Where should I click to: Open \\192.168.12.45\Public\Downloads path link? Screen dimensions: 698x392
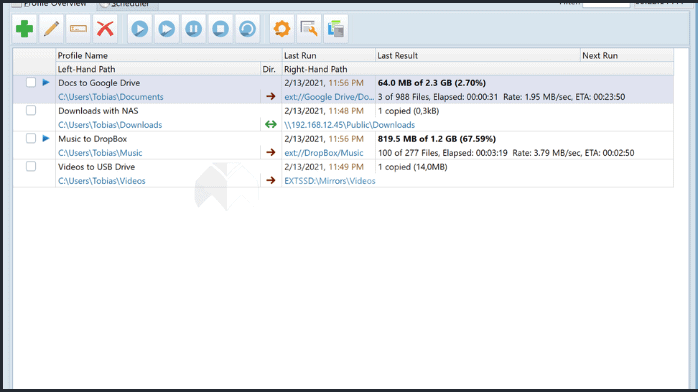coord(349,125)
